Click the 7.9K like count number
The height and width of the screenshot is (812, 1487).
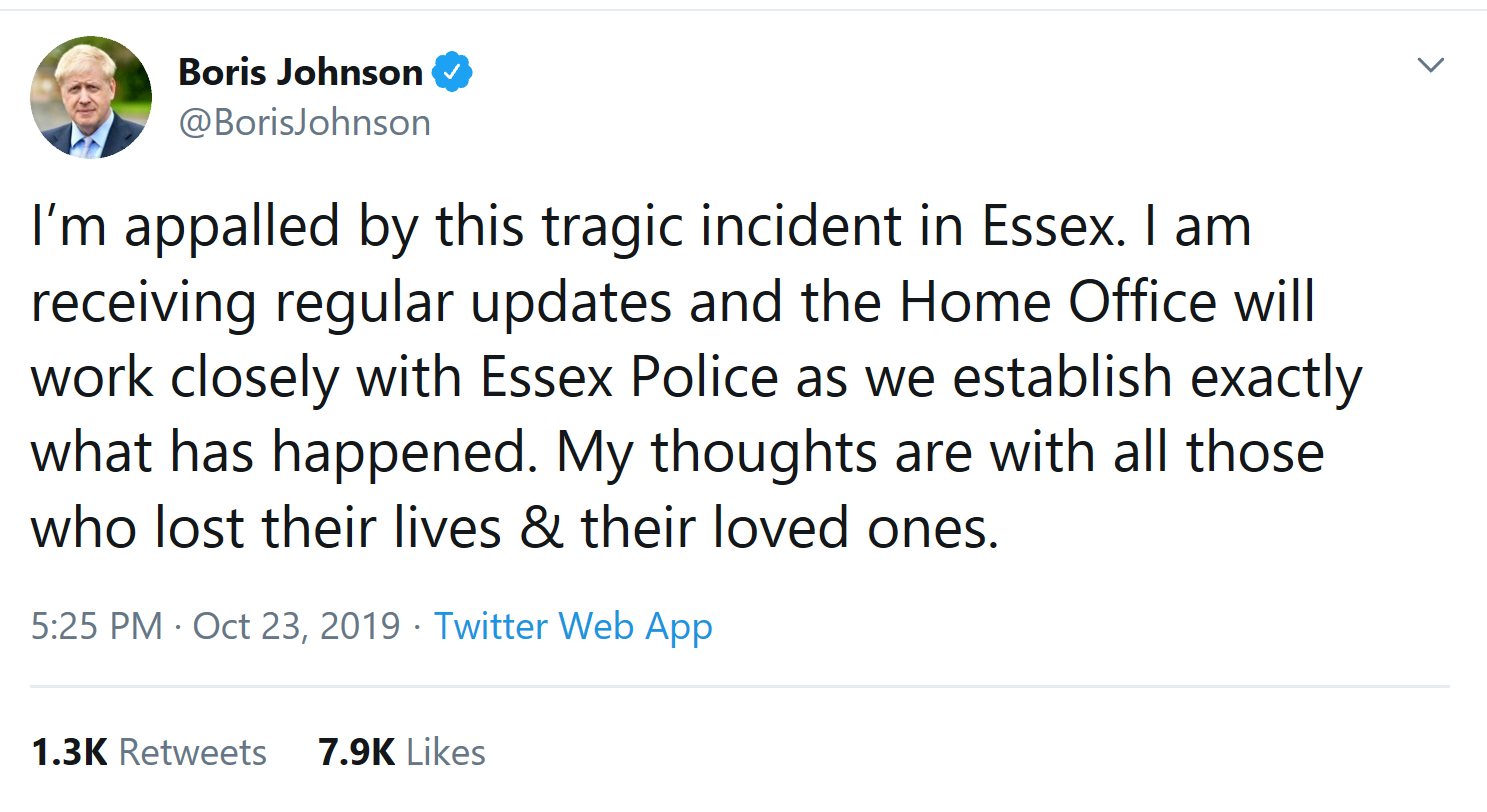click(x=357, y=752)
